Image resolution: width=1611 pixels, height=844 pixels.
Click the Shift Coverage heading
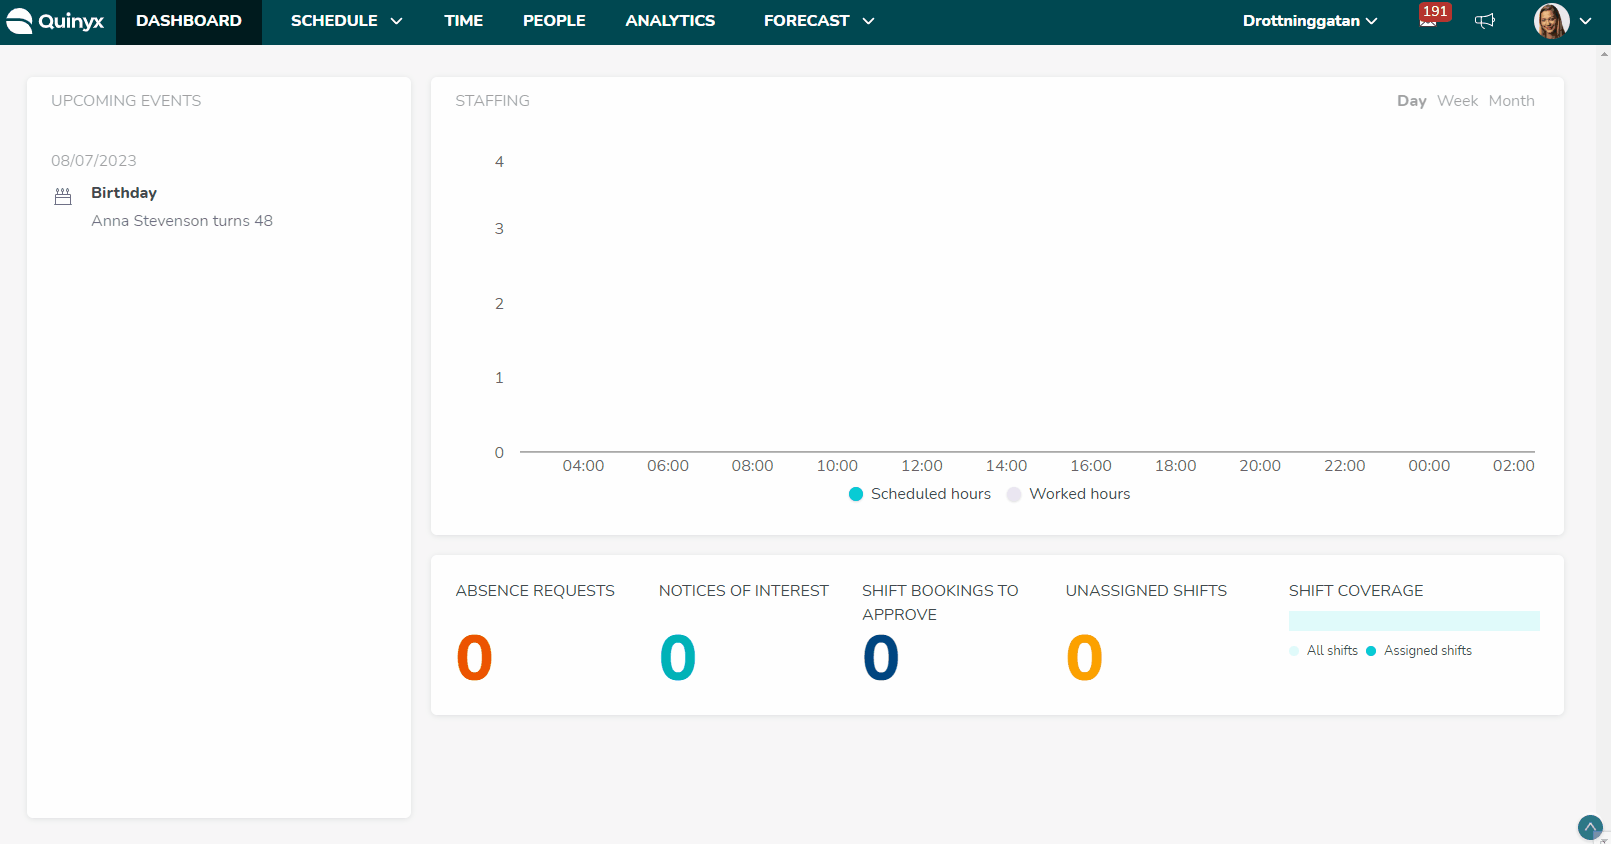(x=1356, y=591)
